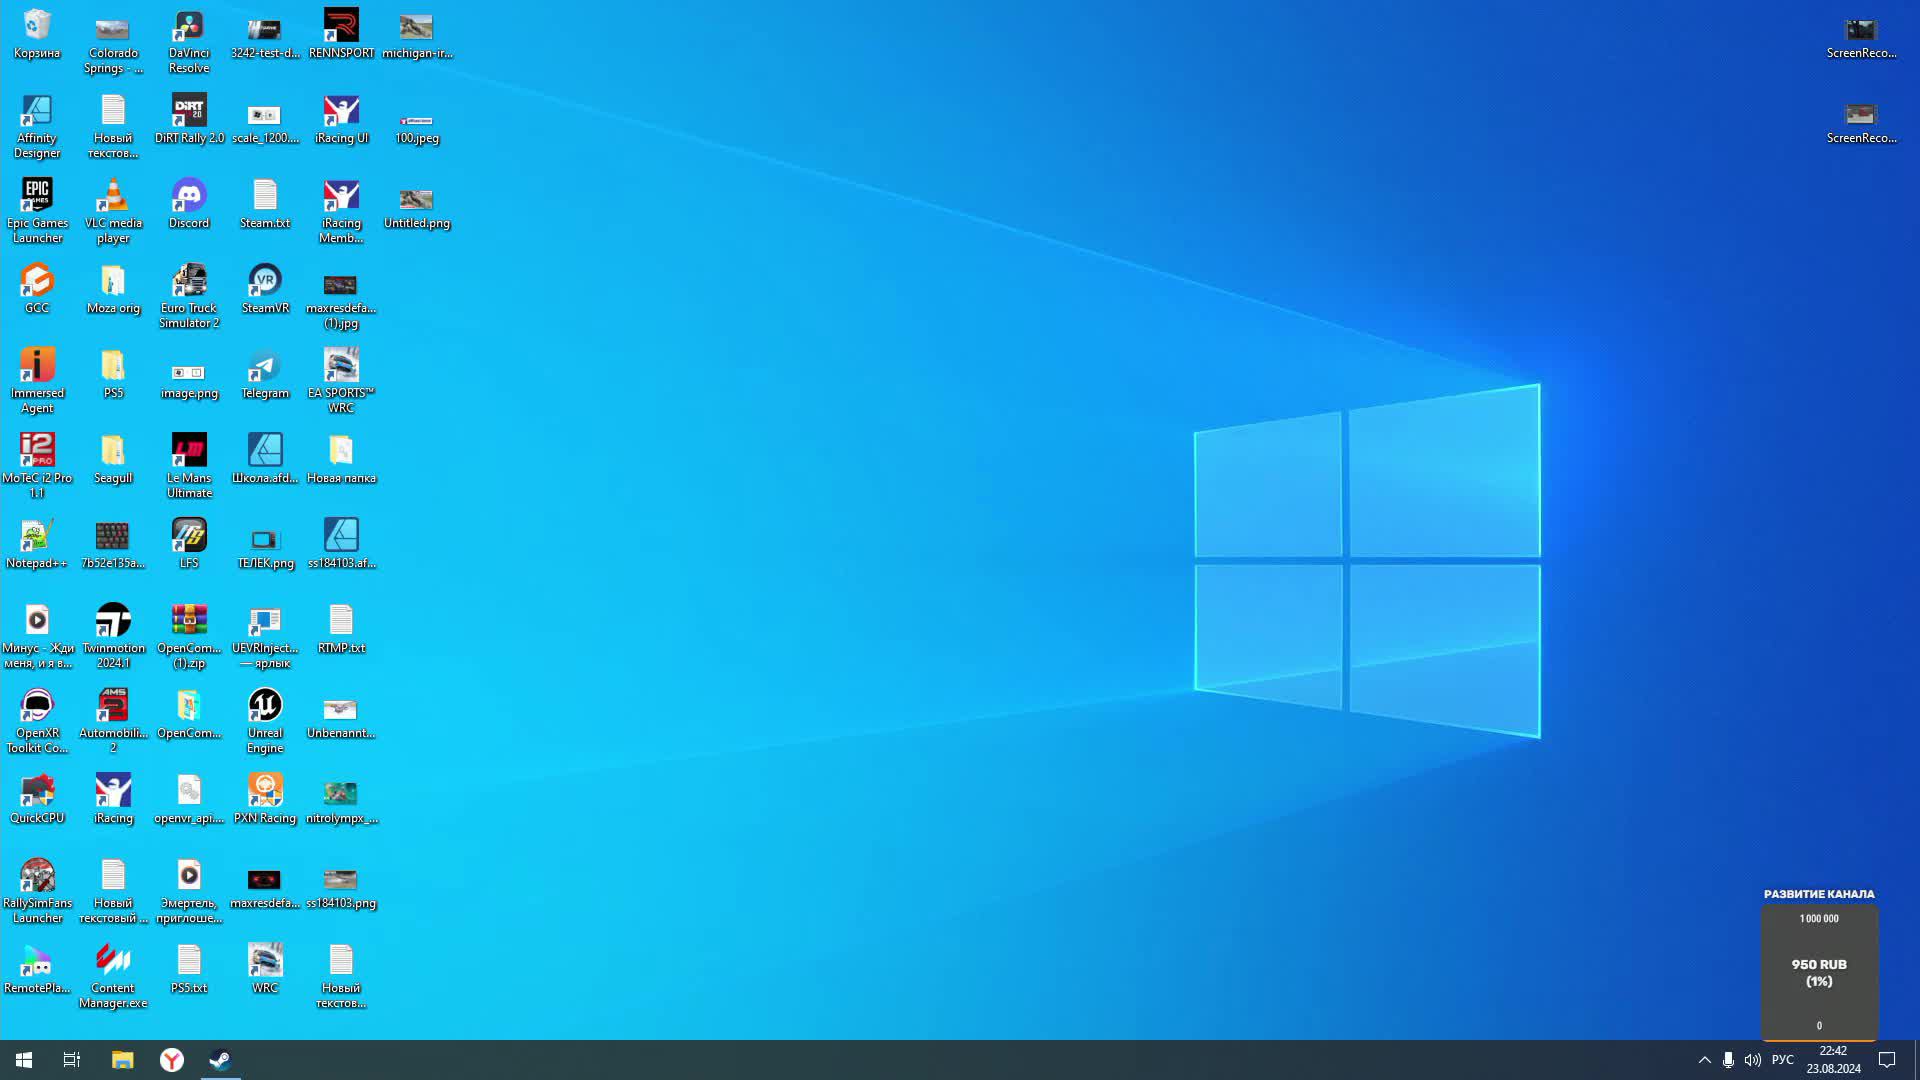
Task: Select the Le Mans Ultimate icon
Action: (x=189, y=467)
